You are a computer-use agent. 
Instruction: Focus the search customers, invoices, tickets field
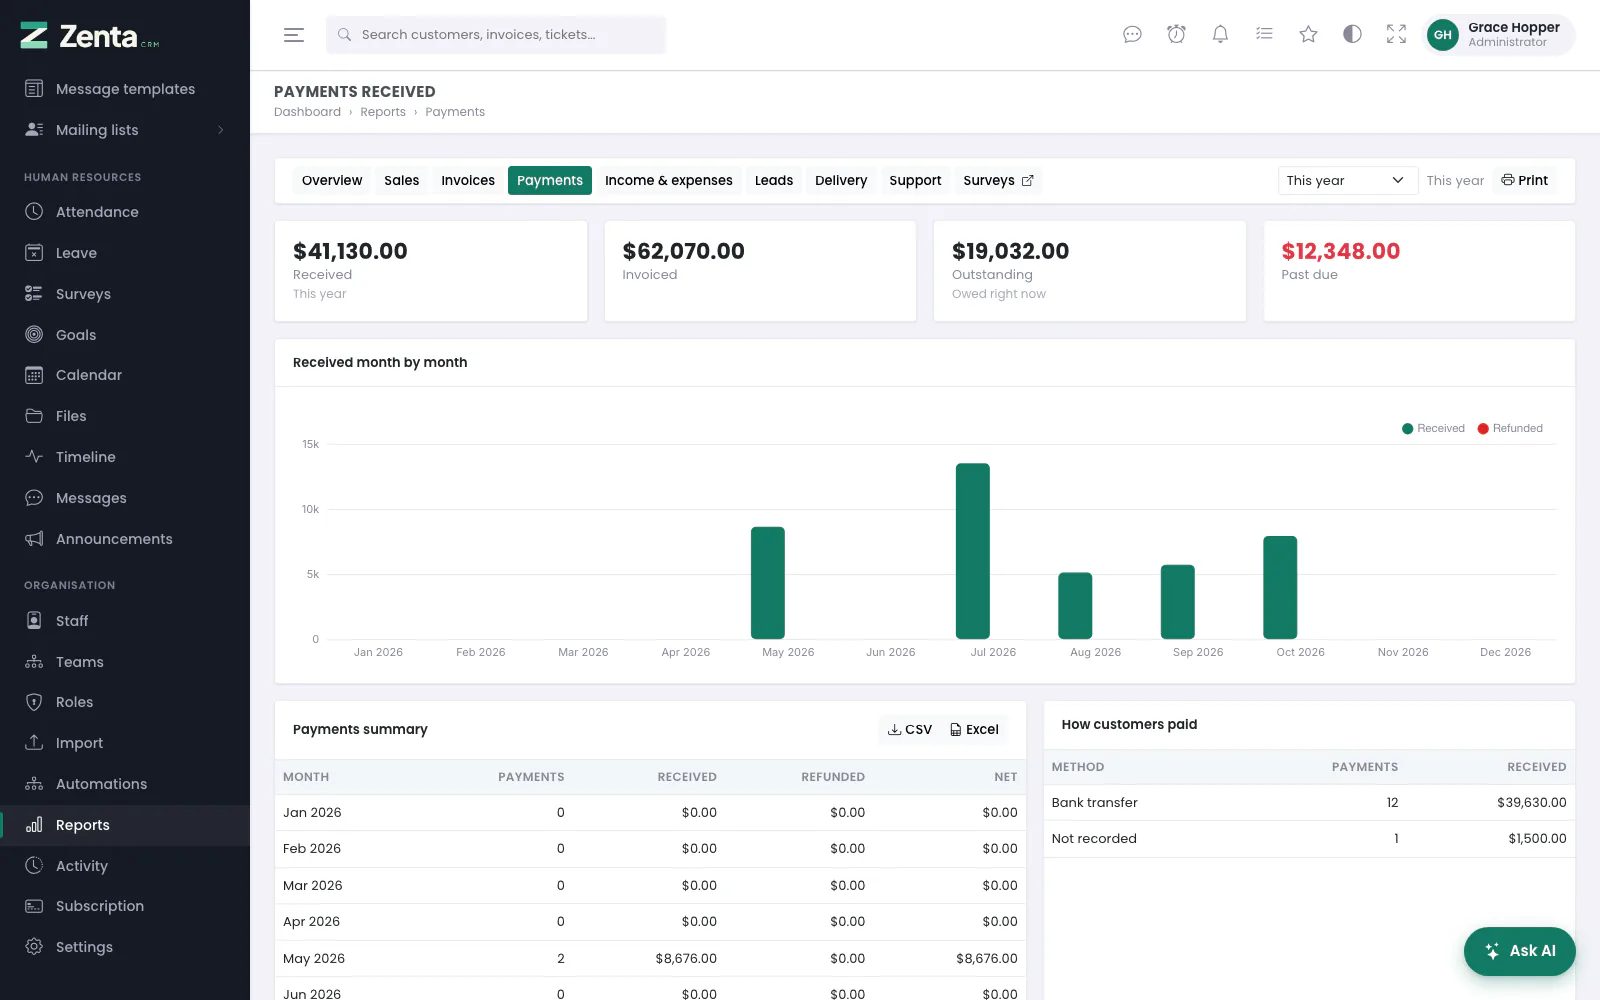coord(496,35)
